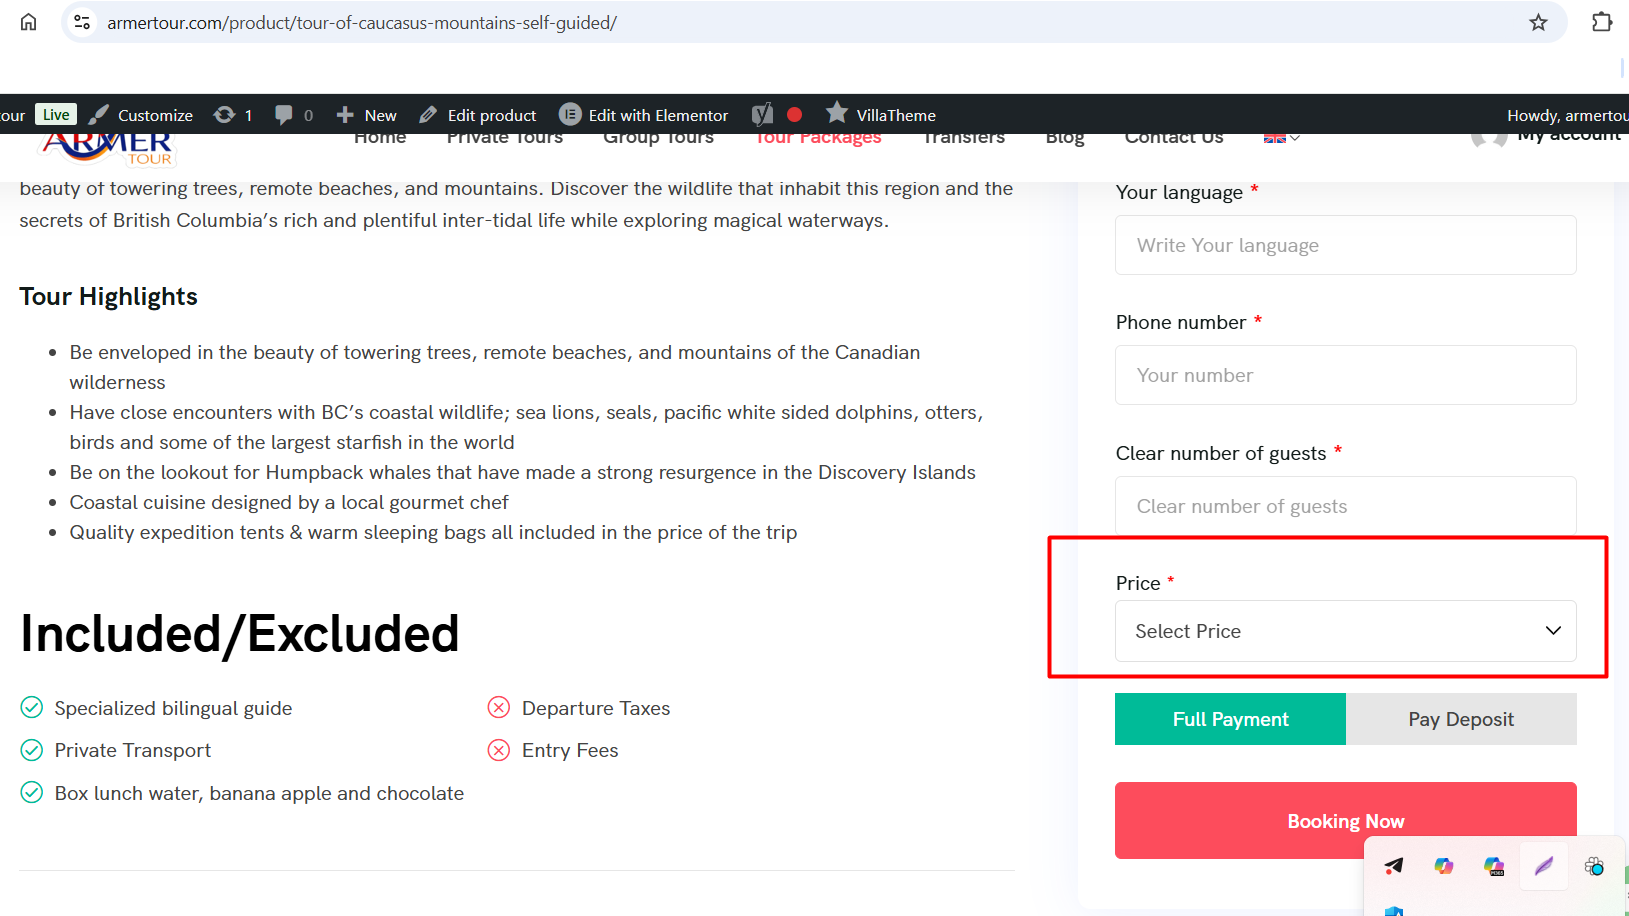Open the VillaTheme admin menu
This screenshot has height=916, width=1629.
(x=881, y=115)
